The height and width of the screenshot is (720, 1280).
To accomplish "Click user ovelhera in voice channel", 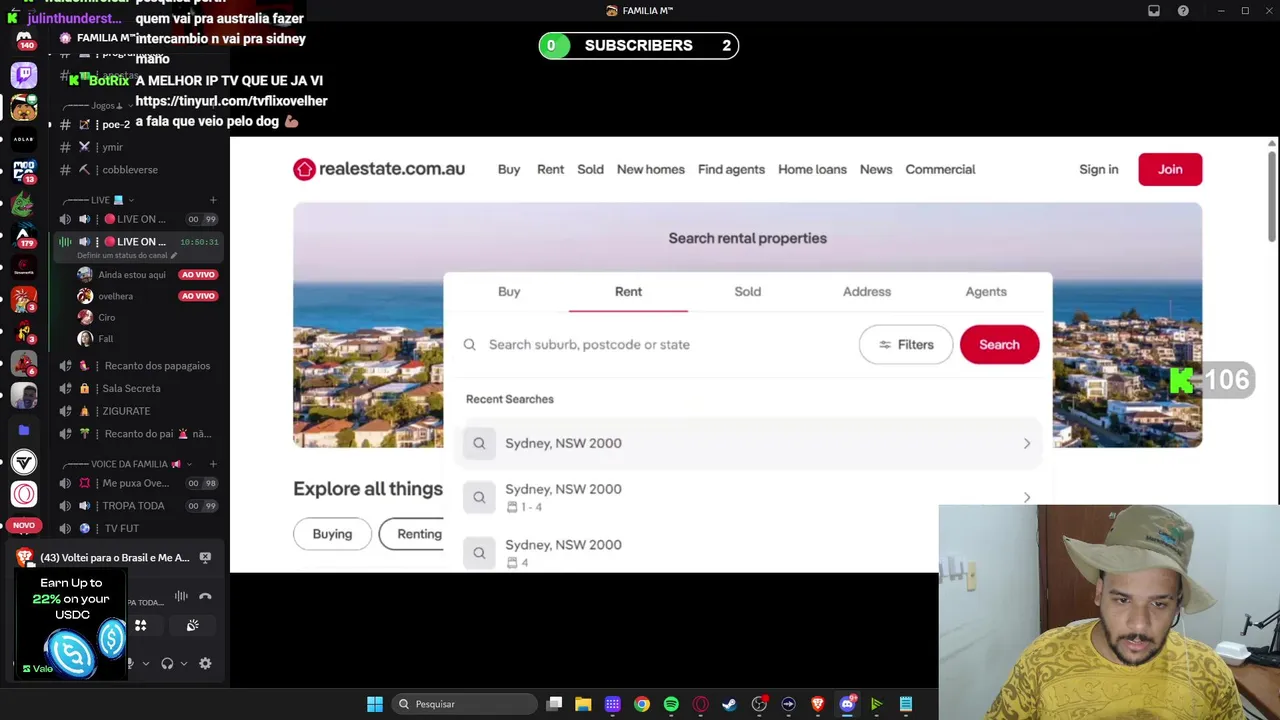I will [x=115, y=296].
